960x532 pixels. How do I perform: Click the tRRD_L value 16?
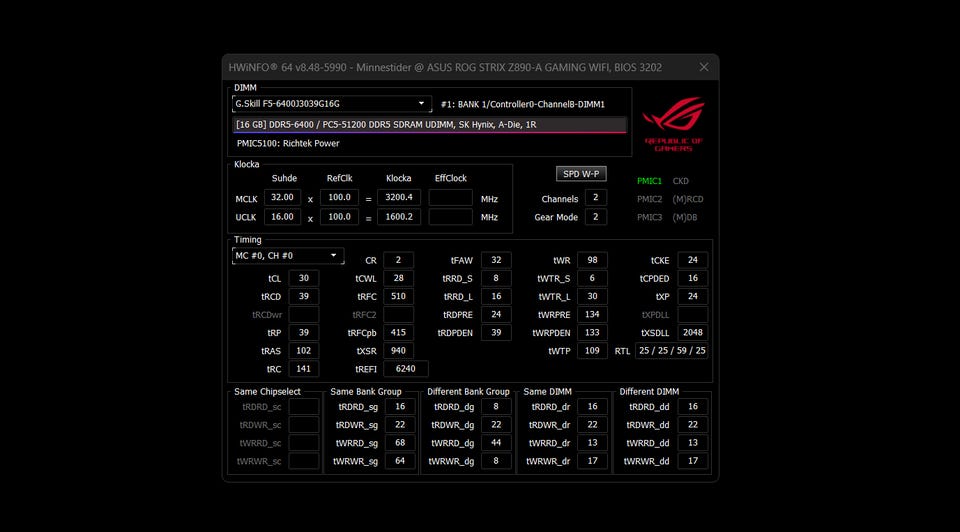point(496,296)
